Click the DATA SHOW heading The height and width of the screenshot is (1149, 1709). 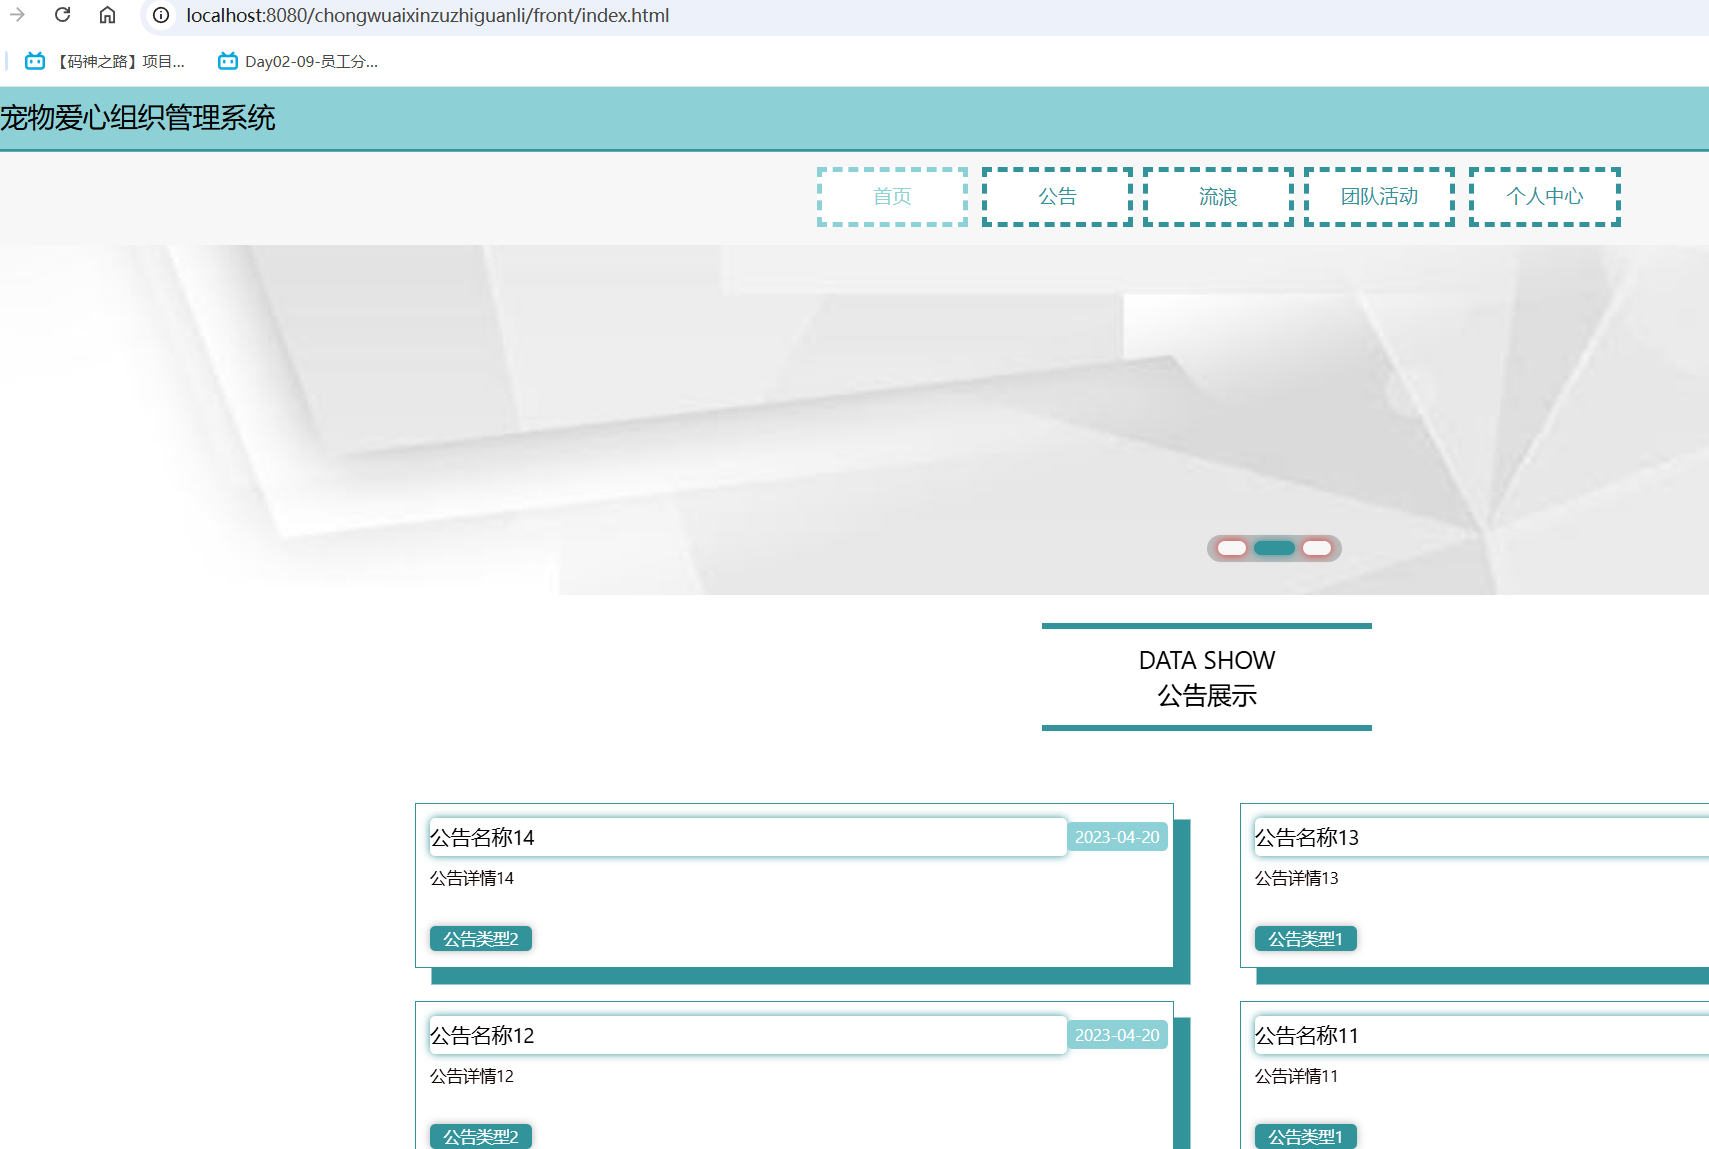tap(1207, 660)
